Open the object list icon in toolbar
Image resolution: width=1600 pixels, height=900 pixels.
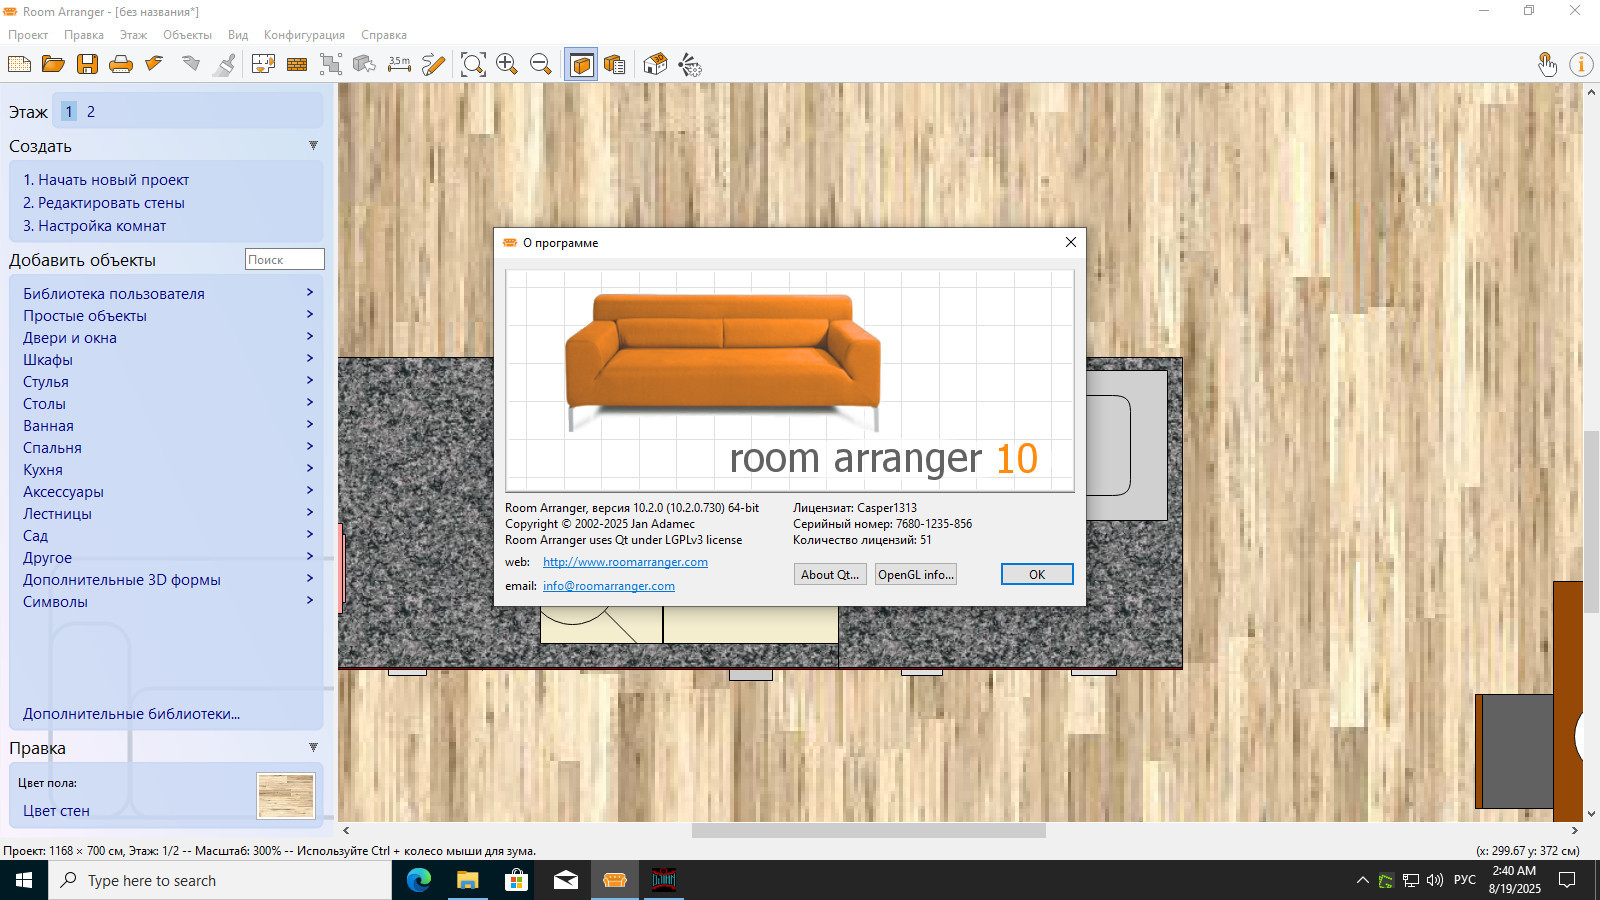point(615,64)
